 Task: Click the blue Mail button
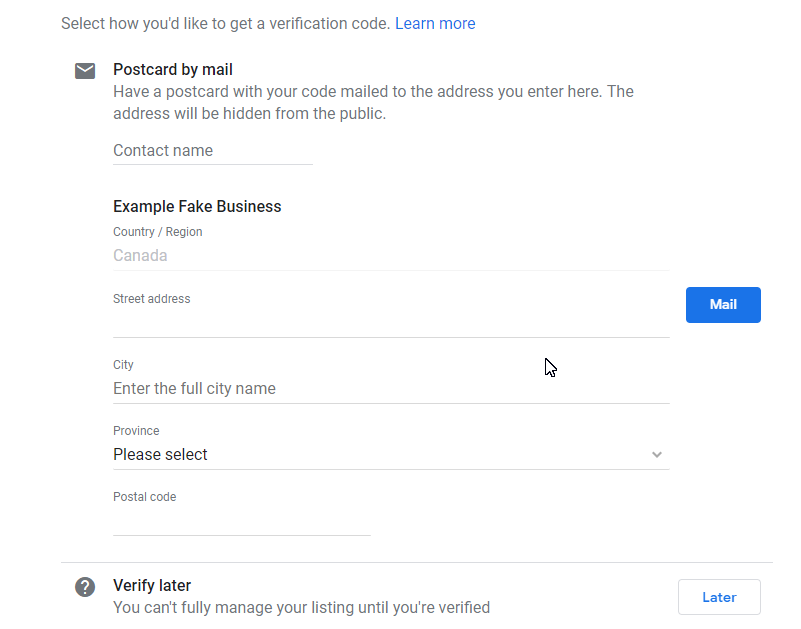point(723,305)
